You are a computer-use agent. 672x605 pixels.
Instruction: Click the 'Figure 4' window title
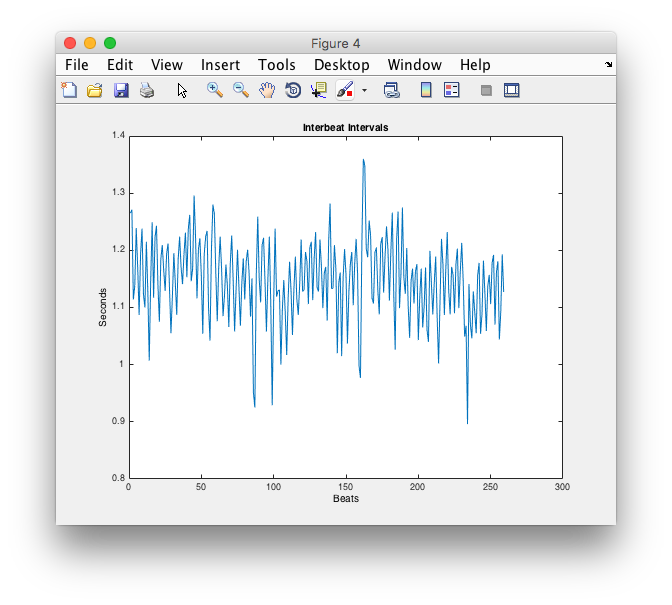[336, 44]
